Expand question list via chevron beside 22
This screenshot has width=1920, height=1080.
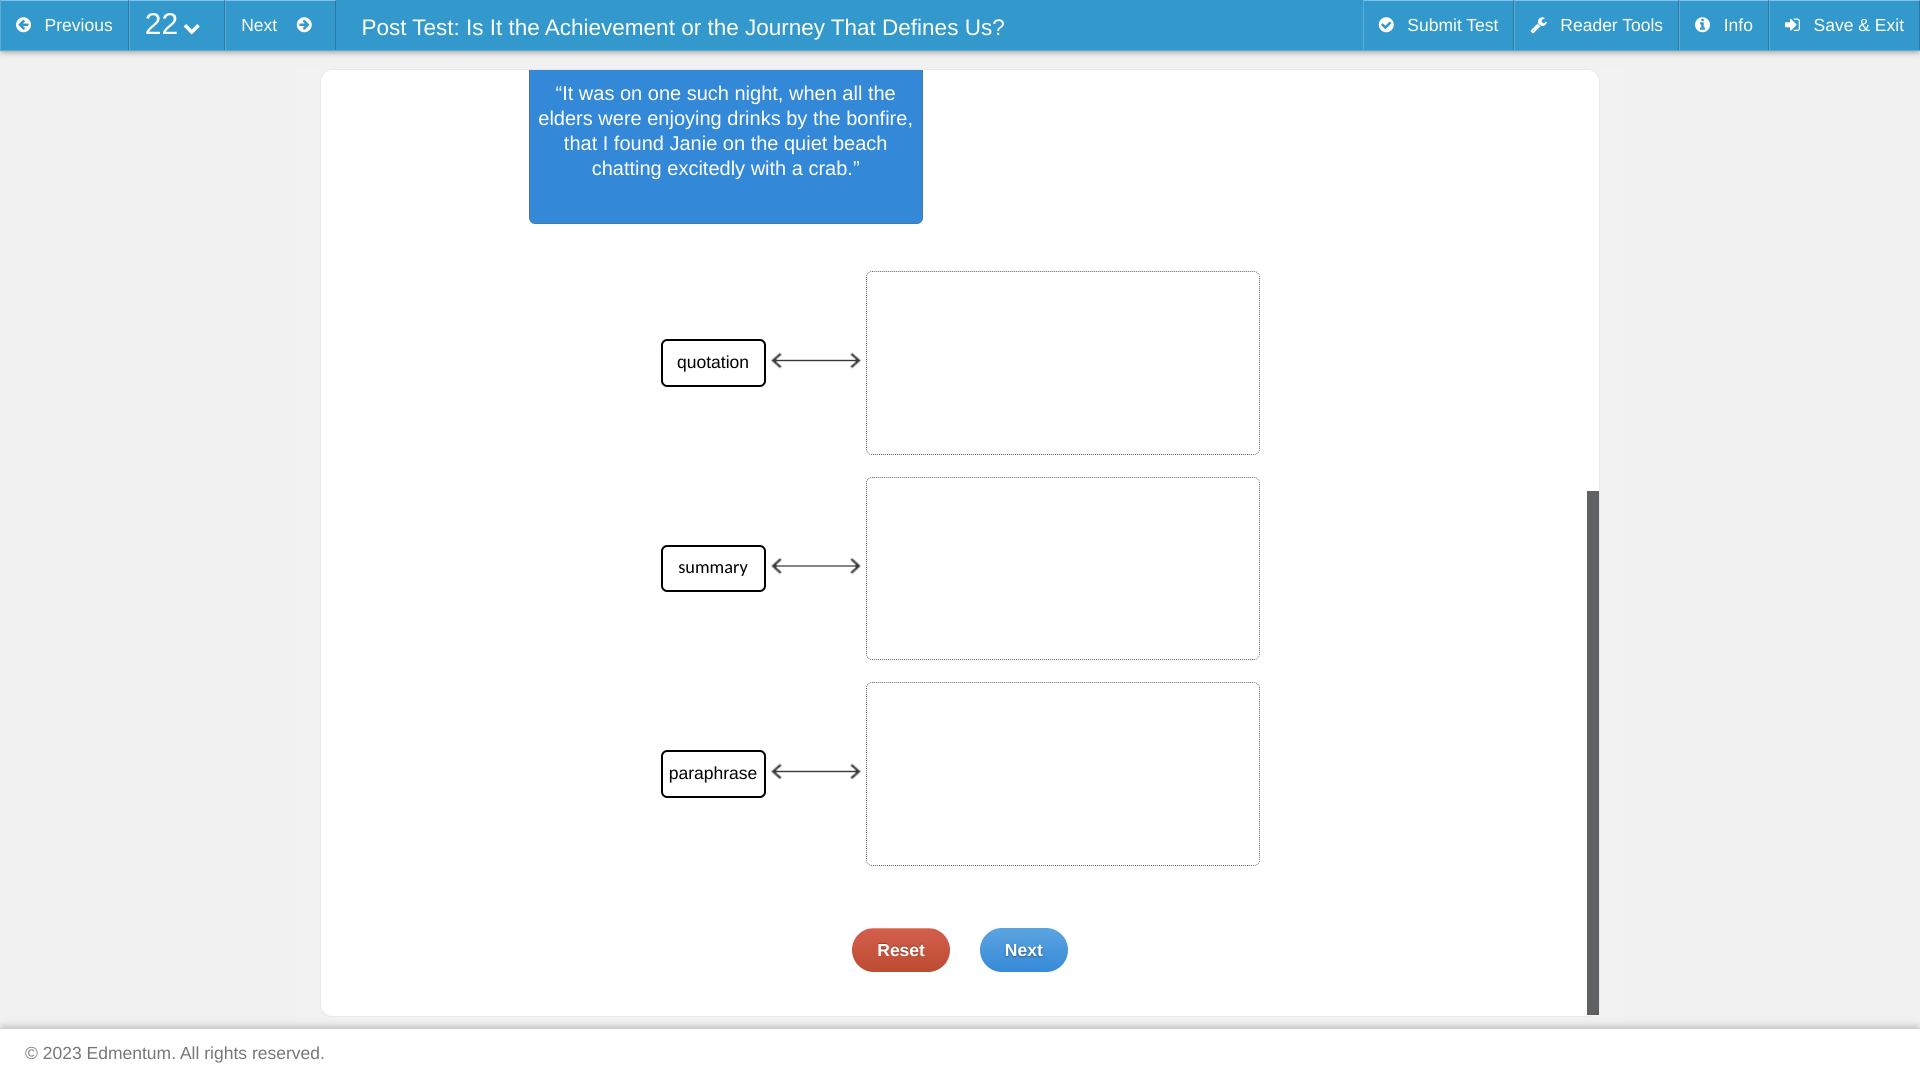point(192,29)
